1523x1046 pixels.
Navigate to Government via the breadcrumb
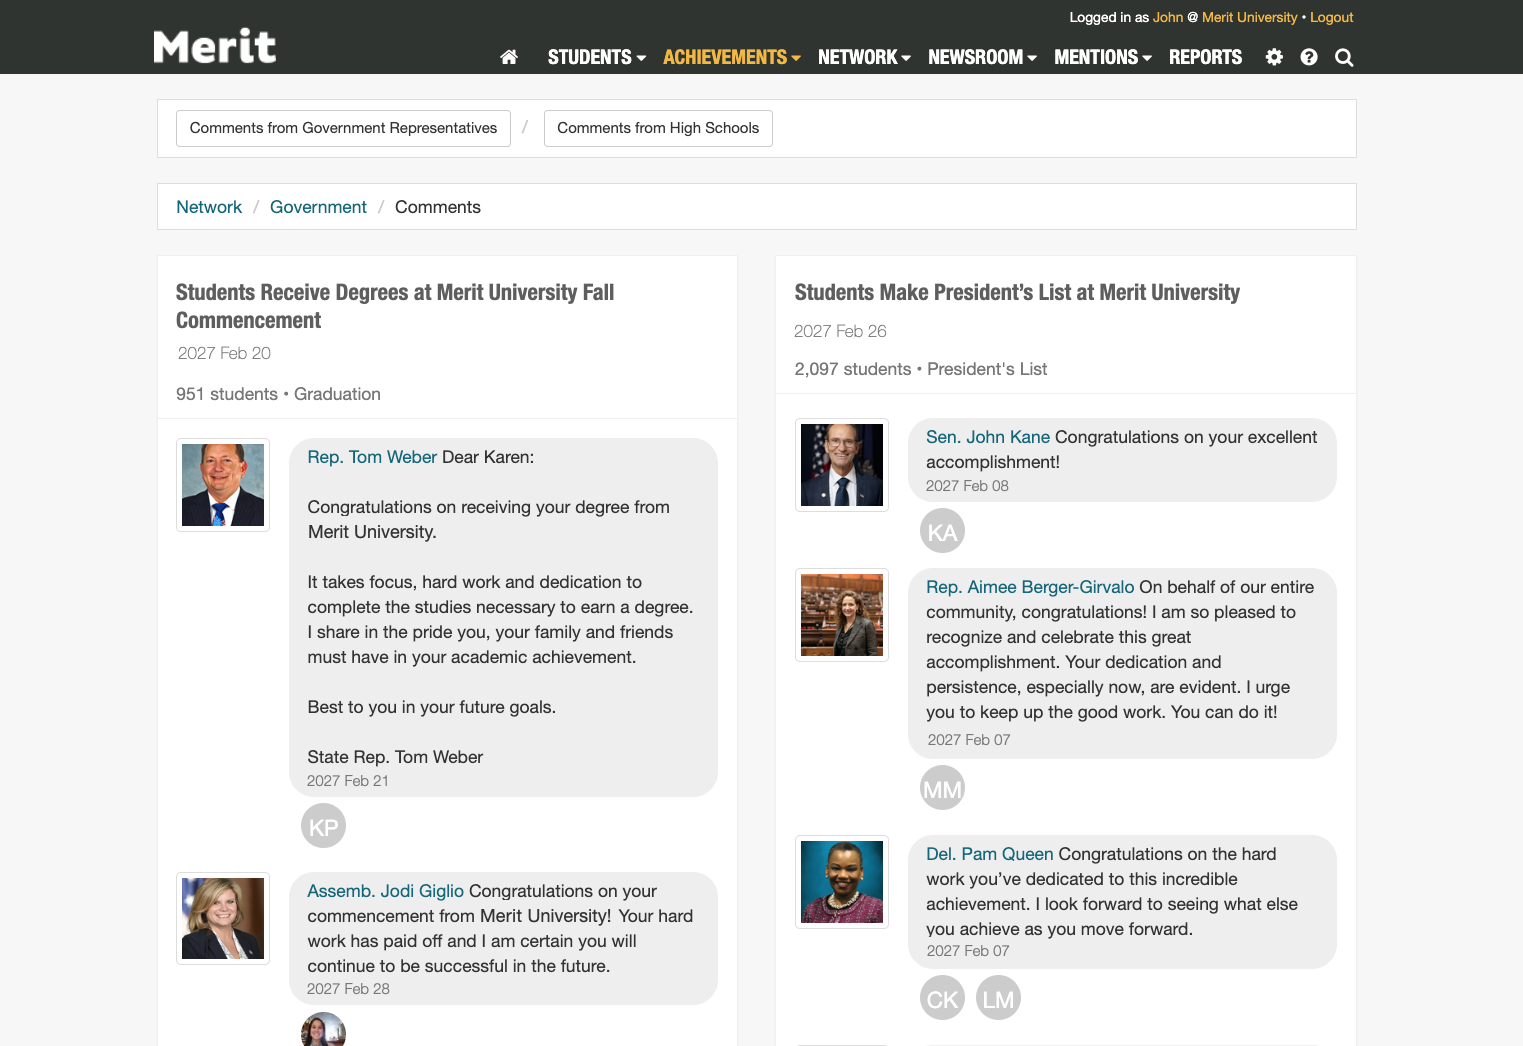point(318,206)
